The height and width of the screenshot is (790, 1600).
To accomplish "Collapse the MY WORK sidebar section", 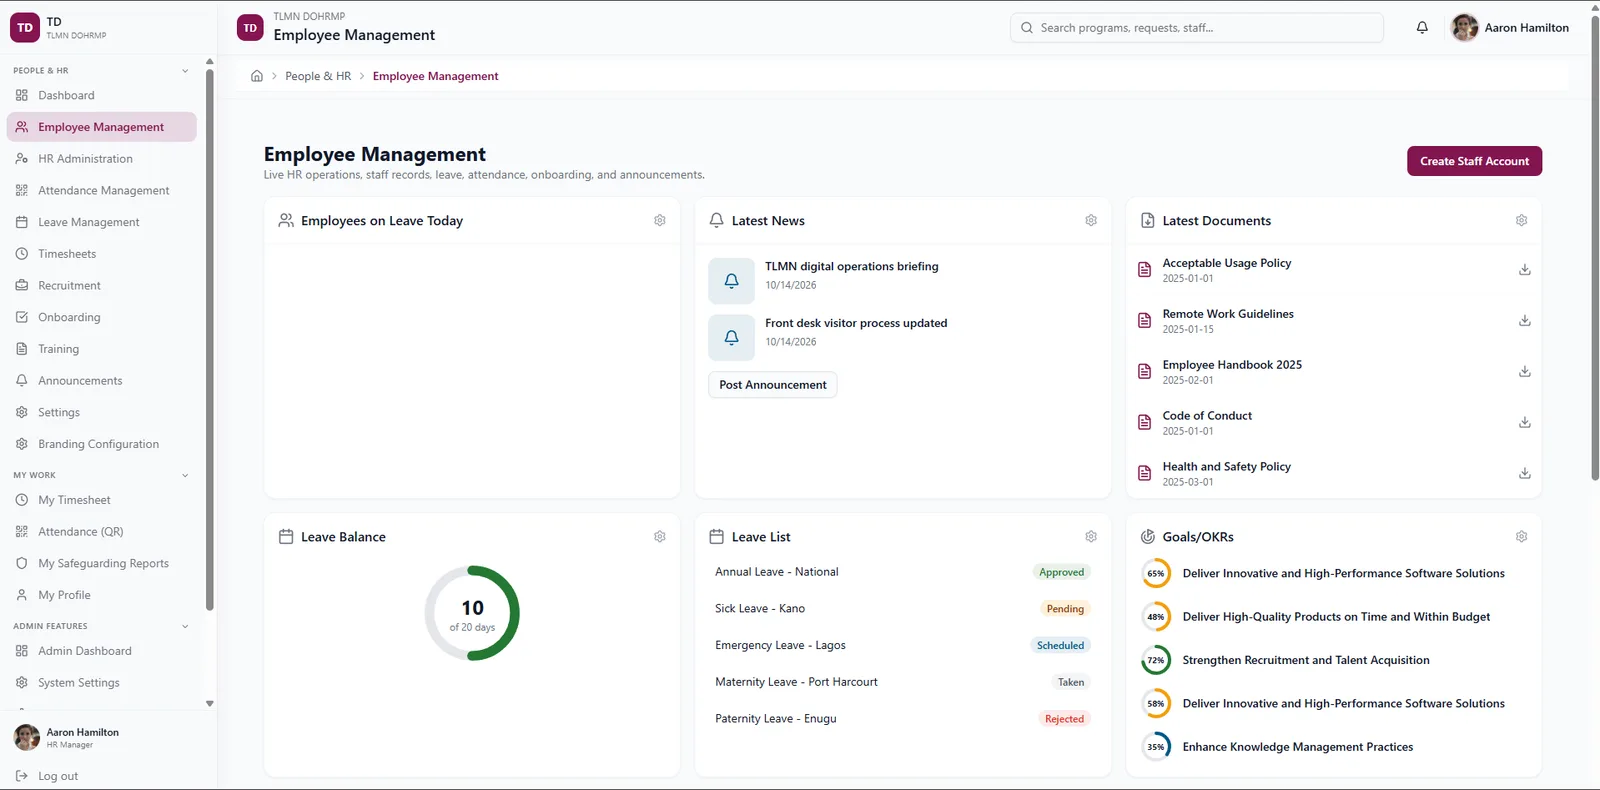I will click(x=185, y=476).
